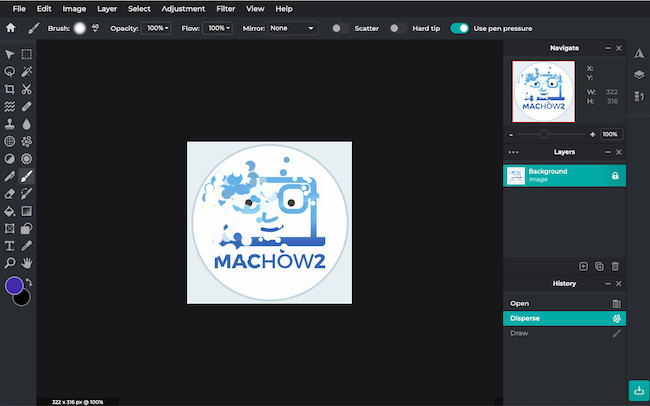Click the lock icon on Background layer

(x=615, y=176)
